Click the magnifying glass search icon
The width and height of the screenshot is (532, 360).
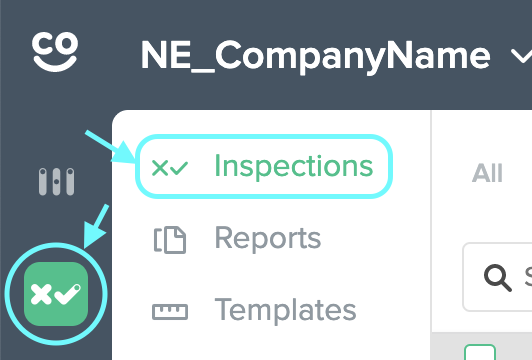pyautogui.click(x=497, y=278)
